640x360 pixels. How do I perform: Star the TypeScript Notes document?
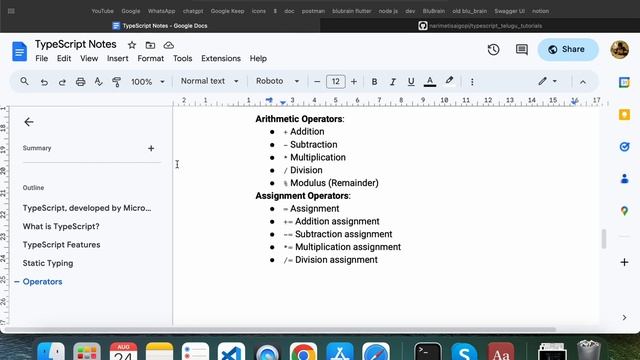132,45
